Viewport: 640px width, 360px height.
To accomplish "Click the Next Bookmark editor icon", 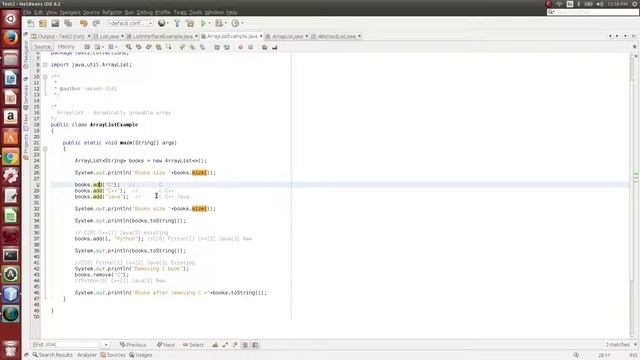I will coord(192,47).
